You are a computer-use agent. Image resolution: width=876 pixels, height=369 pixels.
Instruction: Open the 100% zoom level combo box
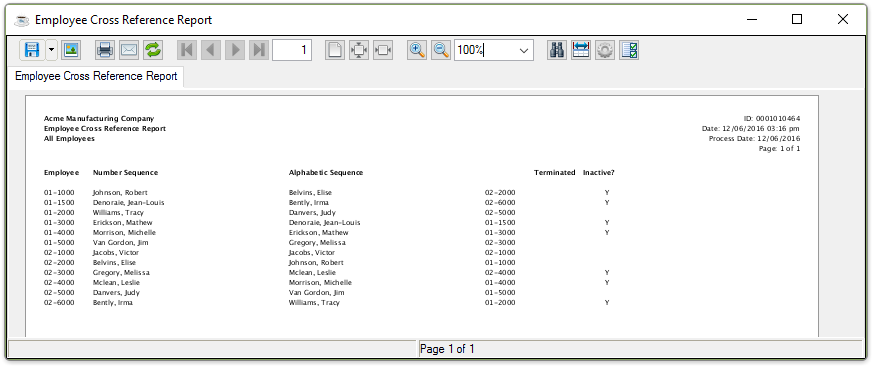pos(494,50)
